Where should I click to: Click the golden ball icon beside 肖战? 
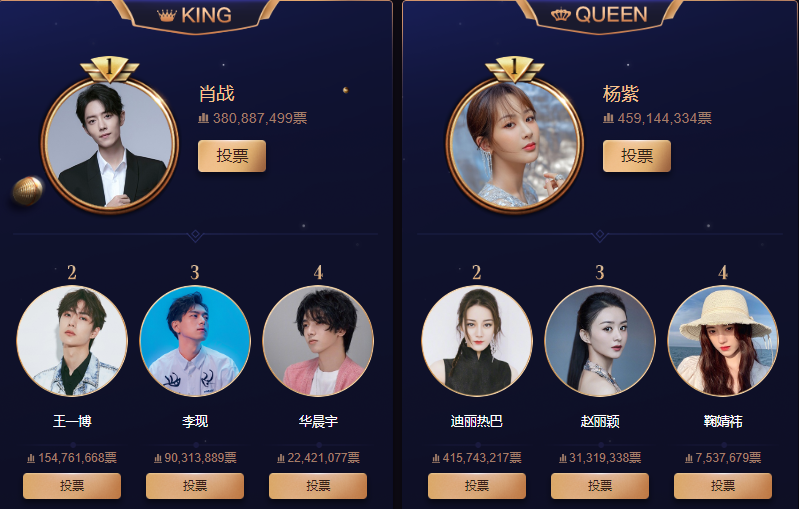click(x=28, y=191)
